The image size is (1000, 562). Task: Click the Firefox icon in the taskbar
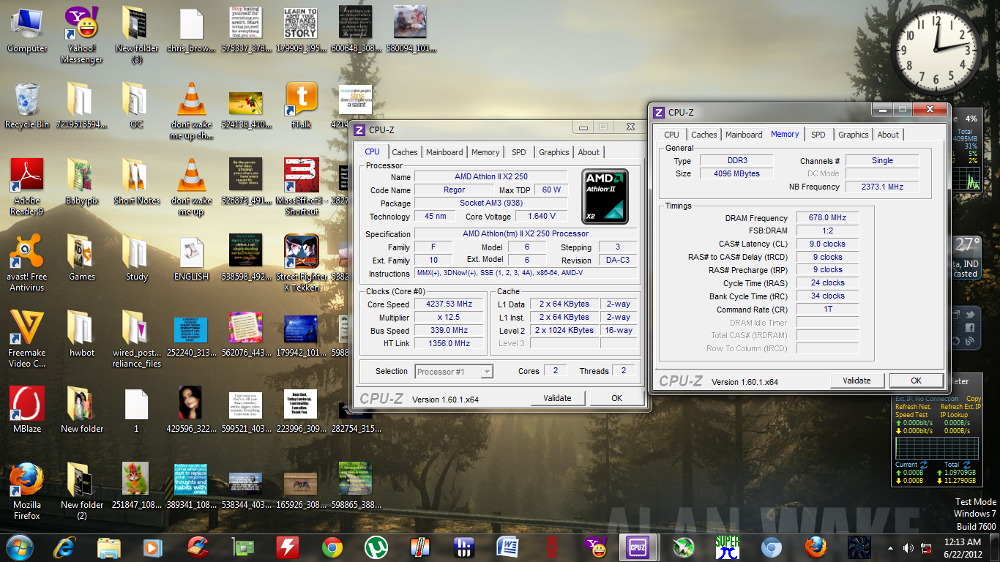815,547
